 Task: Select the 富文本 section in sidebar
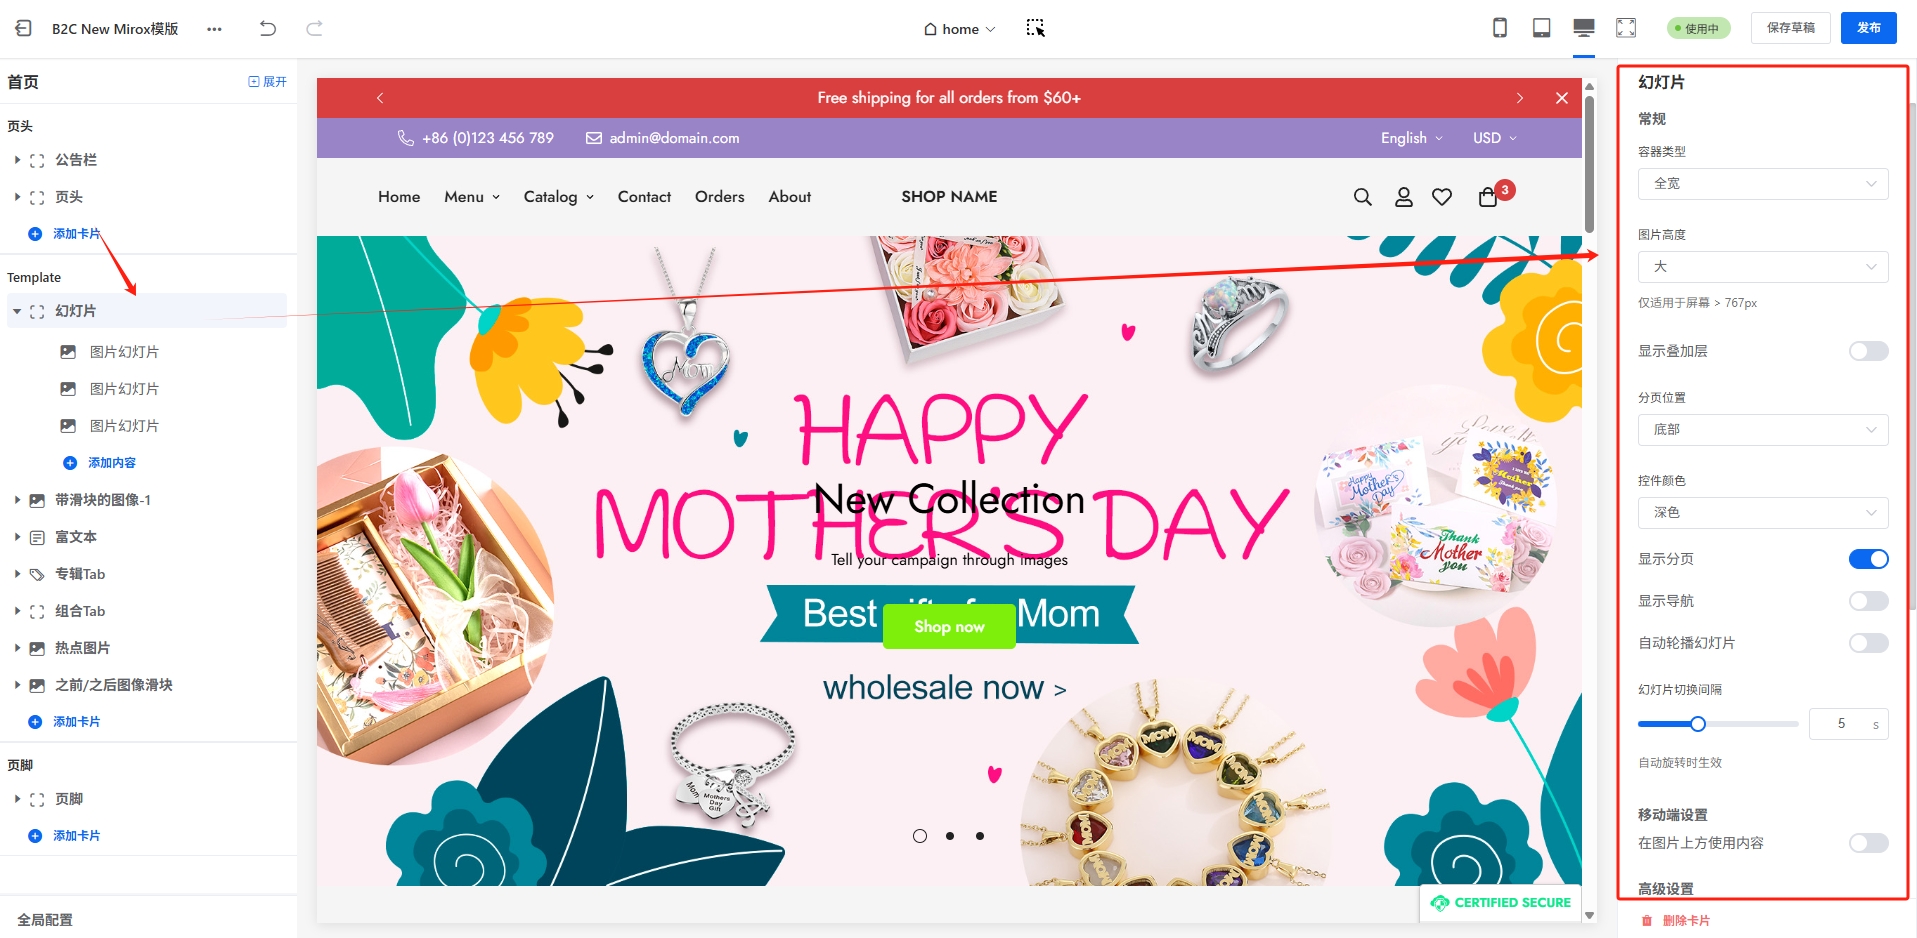tap(76, 537)
